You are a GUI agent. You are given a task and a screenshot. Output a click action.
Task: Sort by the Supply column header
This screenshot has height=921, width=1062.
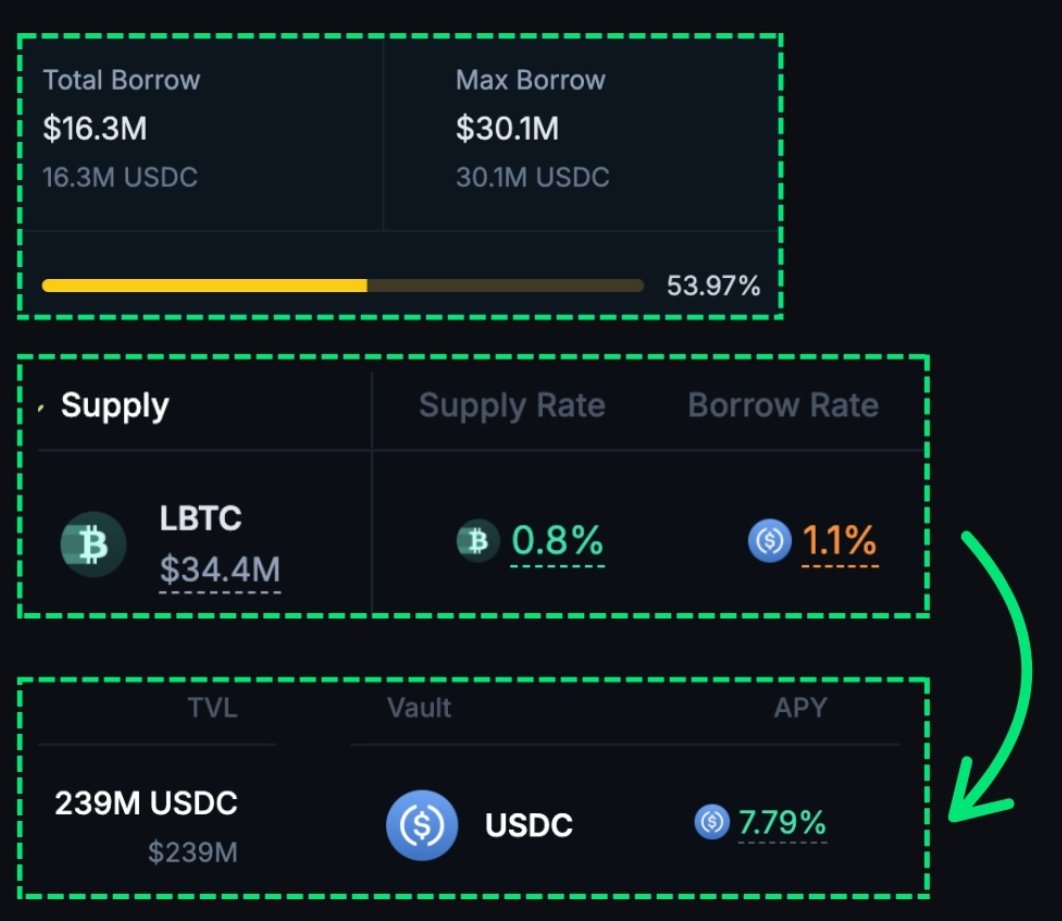(114, 406)
